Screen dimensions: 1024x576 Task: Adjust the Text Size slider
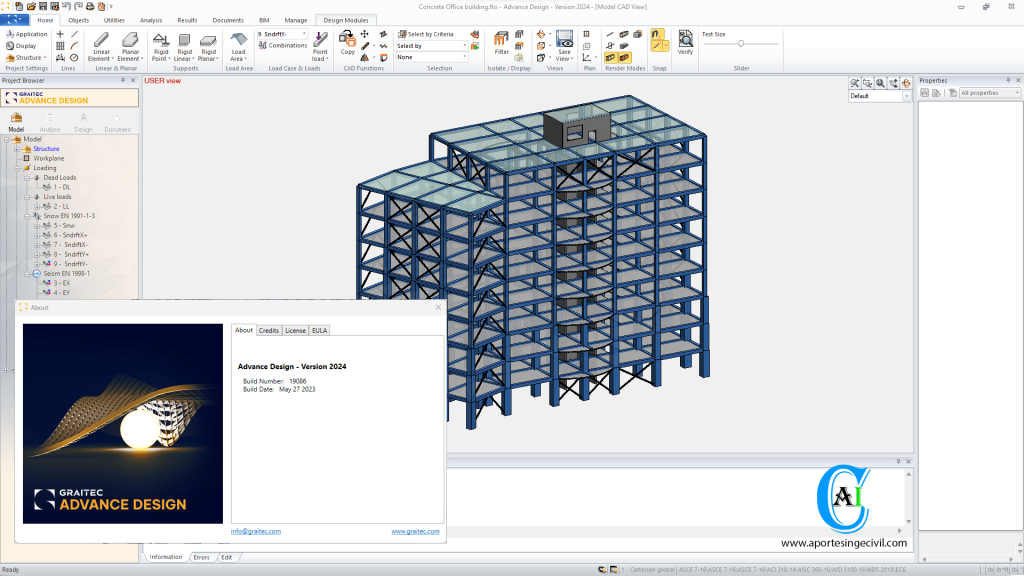(x=741, y=43)
